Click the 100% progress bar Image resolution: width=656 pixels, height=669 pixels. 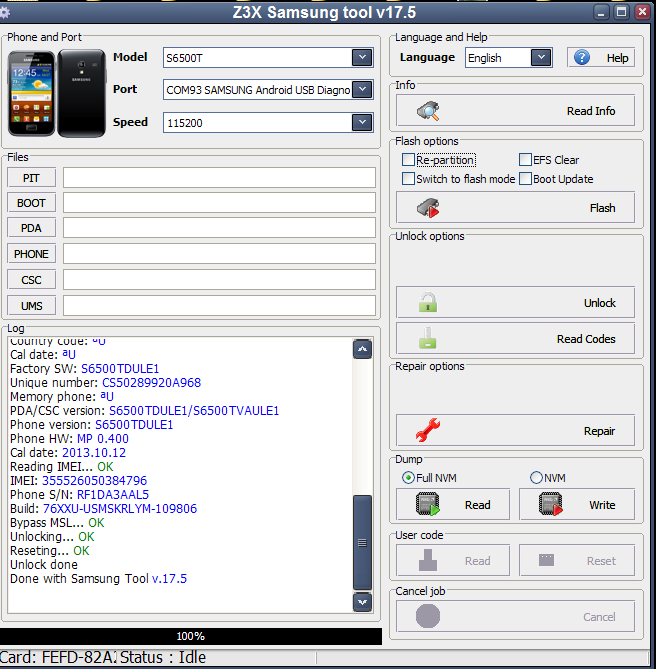point(191,636)
